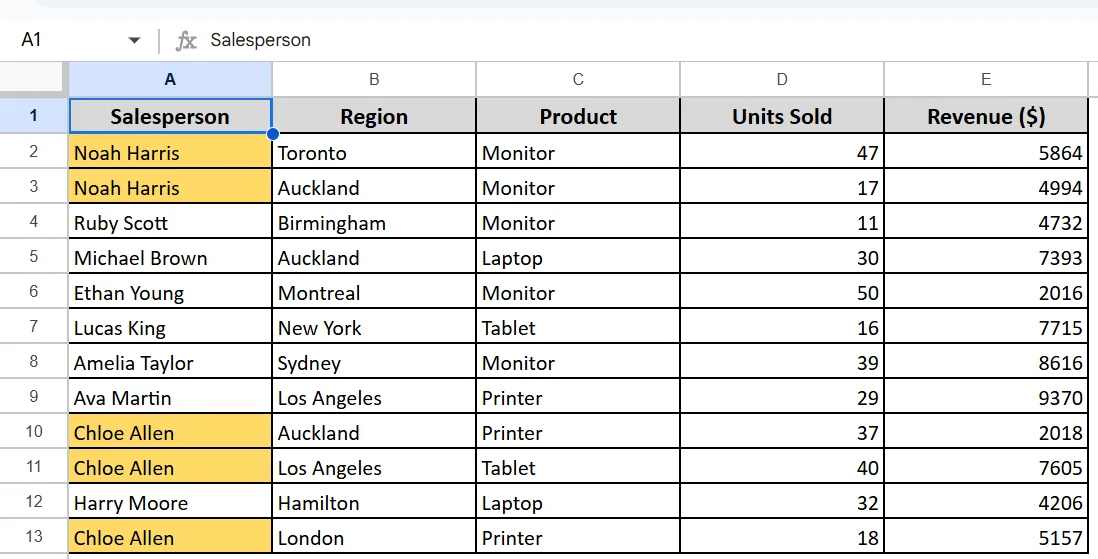Select the Birmingham cell
This screenshot has height=559, width=1098.
point(374,221)
